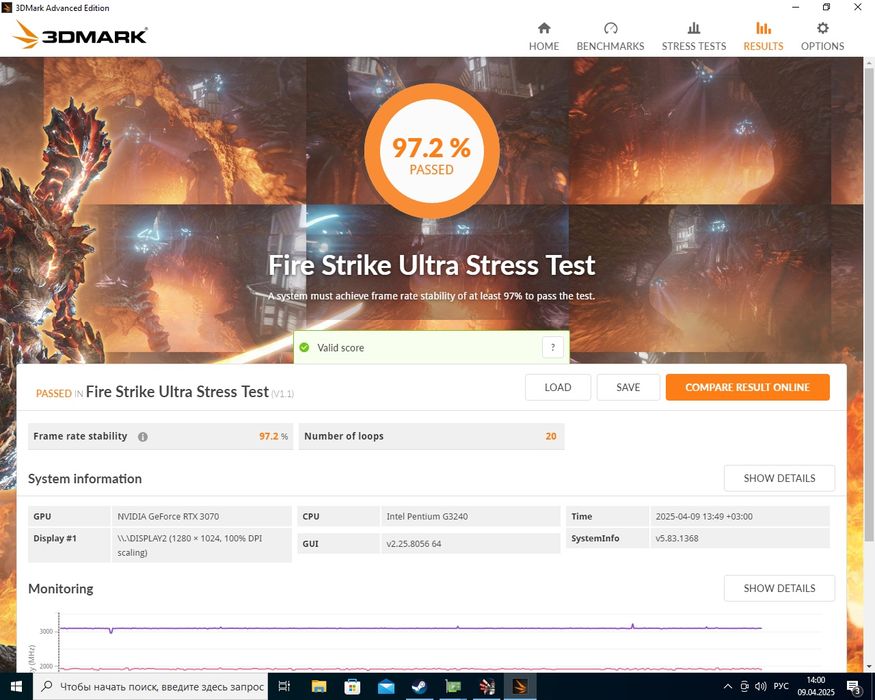Screen dimensions: 875x700
Task: Click the network tray icon
Action: [x=744, y=686]
